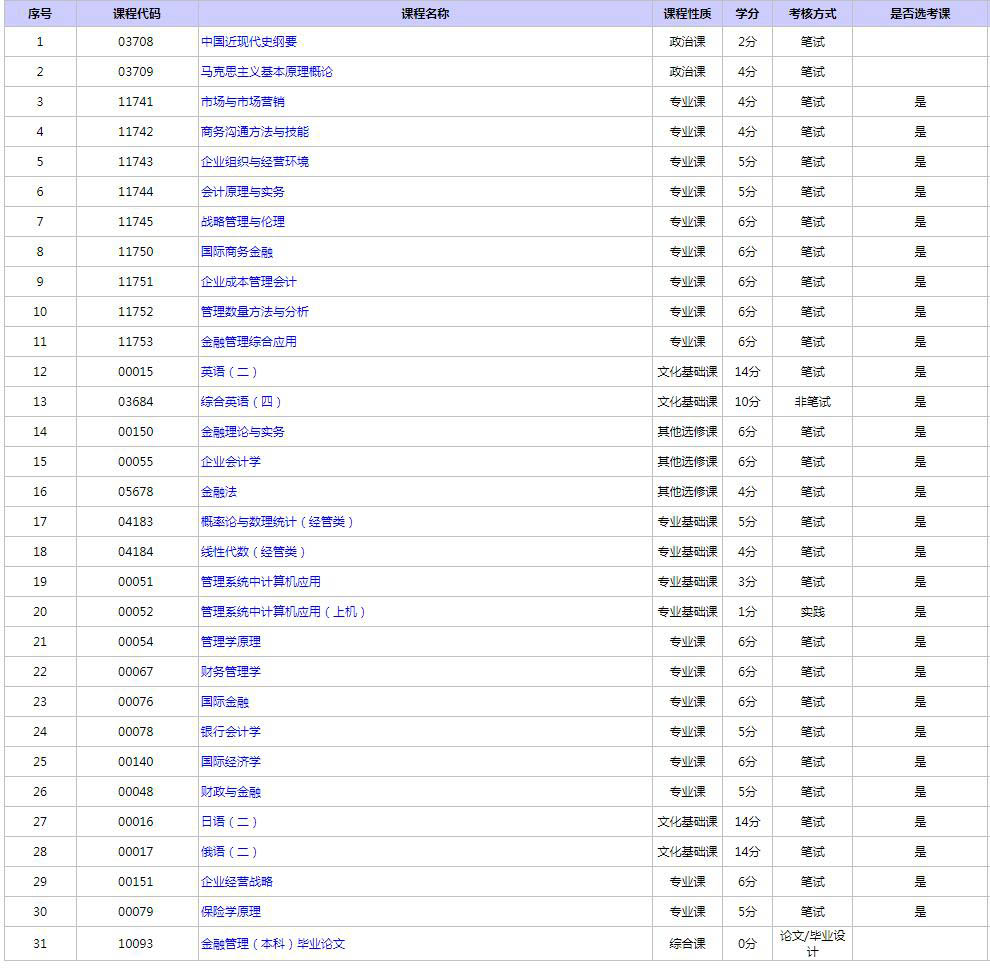The height and width of the screenshot is (968, 990).
Task: Open the 企业成本管理会计 course link
Action: 249,282
